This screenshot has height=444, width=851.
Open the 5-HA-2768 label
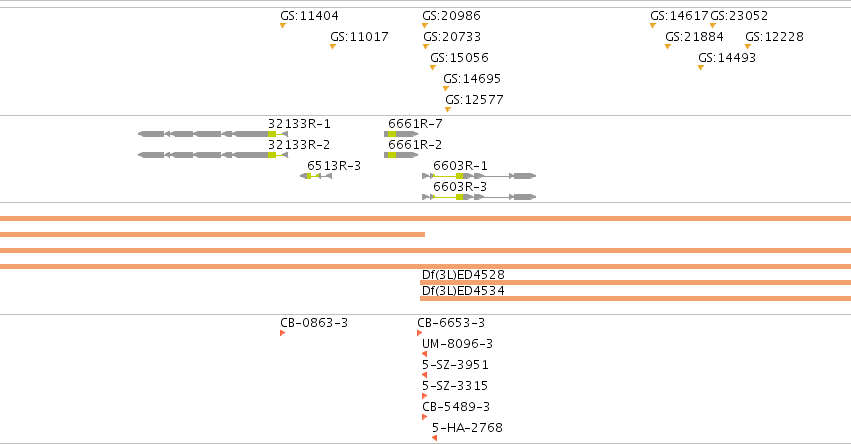coord(467,428)
